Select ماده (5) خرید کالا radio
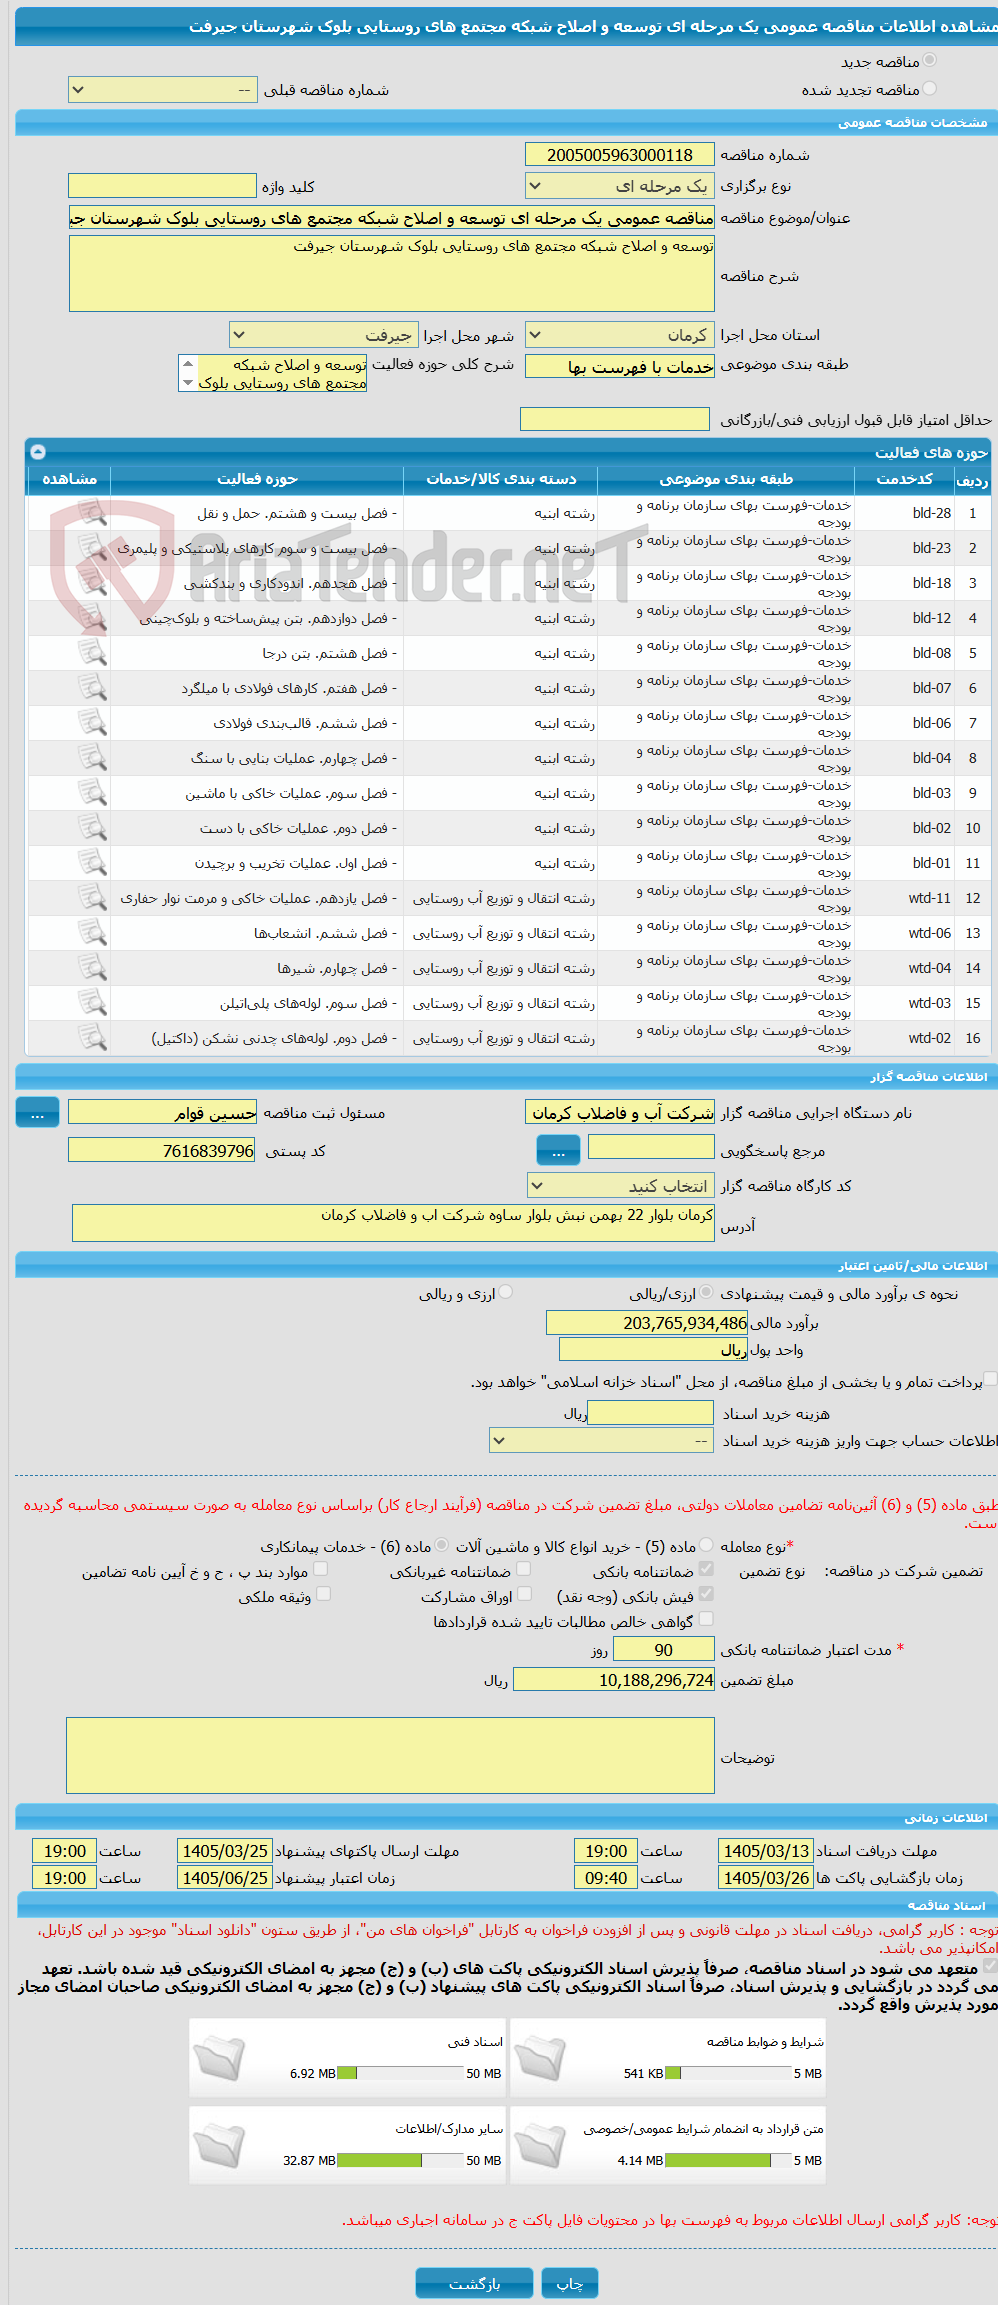 [707, 1545]
